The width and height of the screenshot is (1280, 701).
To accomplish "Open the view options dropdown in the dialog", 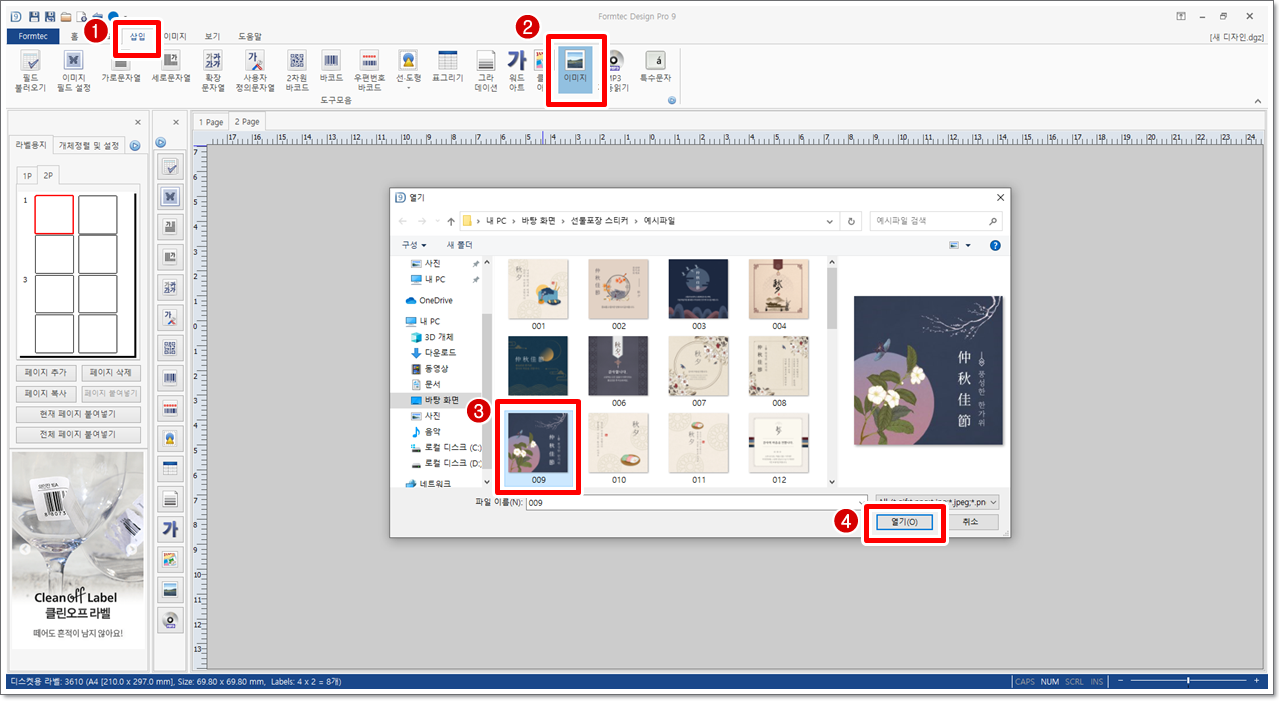I will point(969,245).
